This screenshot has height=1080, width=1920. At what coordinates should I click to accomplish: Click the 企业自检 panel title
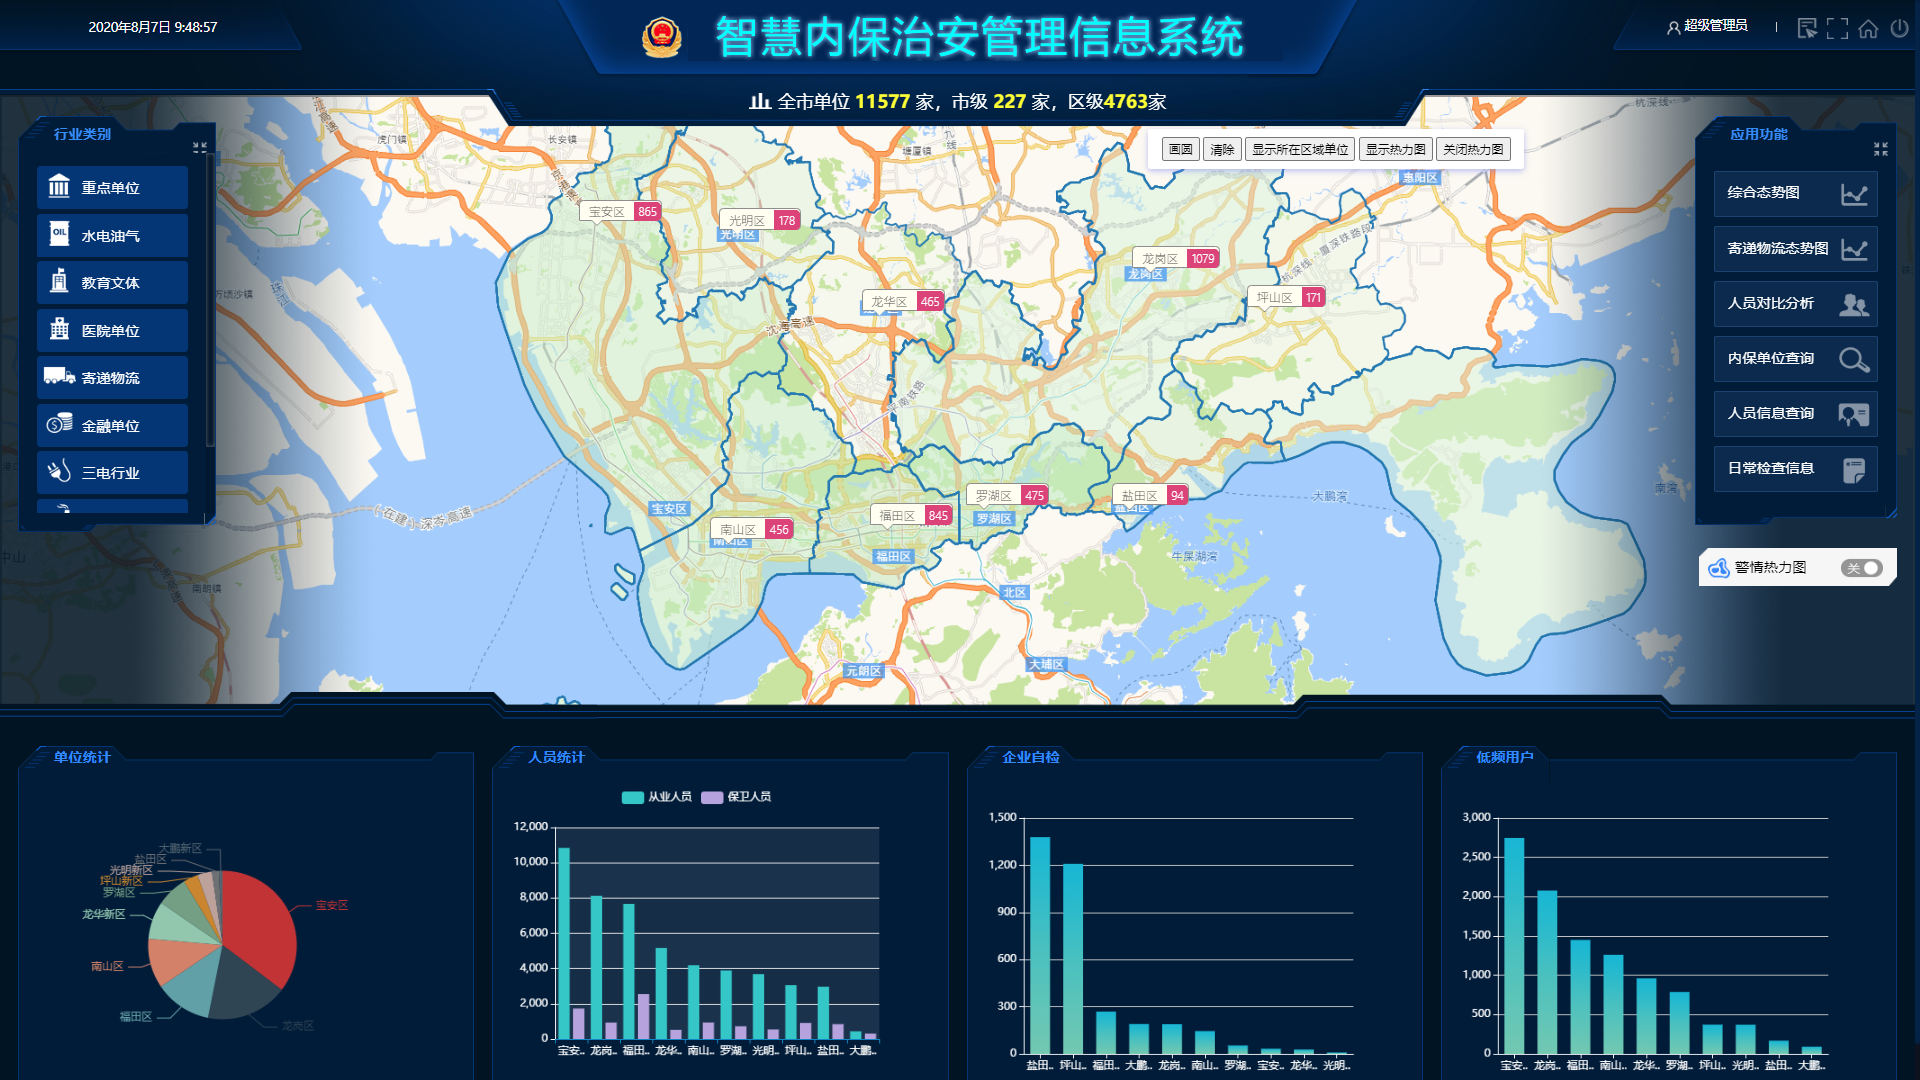pyautogui.click(x=1030, y=757)
